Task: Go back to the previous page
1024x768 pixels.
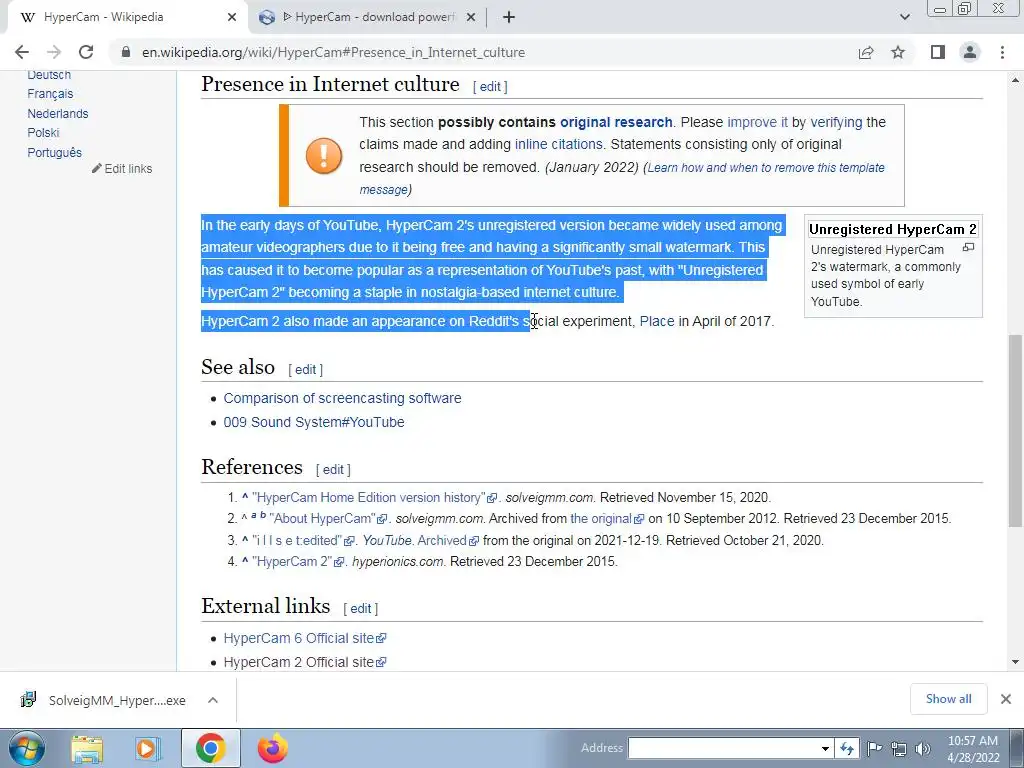Action: (22, 52)
